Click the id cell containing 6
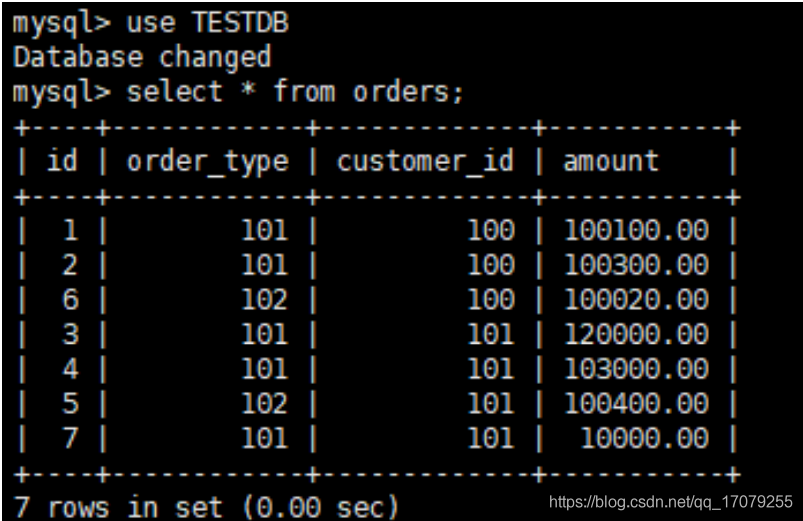The height and width of the screenshot is (521, 803). point(70,300)
